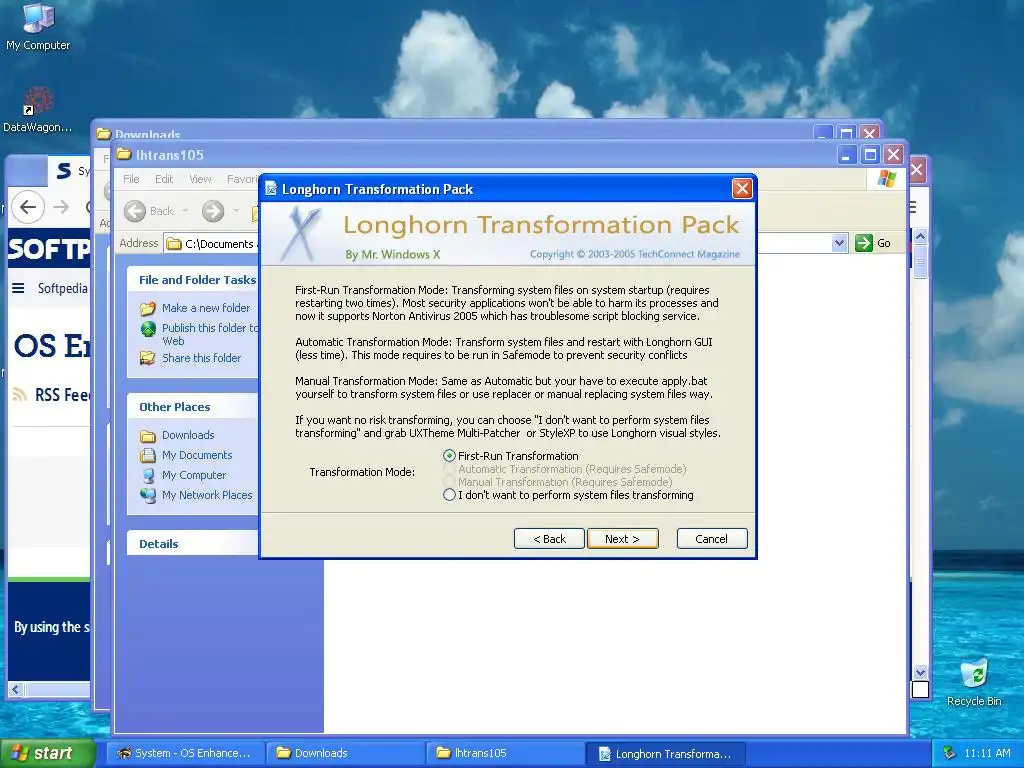Click the Next > button
1024x768 pixels.
pyautogui.click(x=622, y=539)
